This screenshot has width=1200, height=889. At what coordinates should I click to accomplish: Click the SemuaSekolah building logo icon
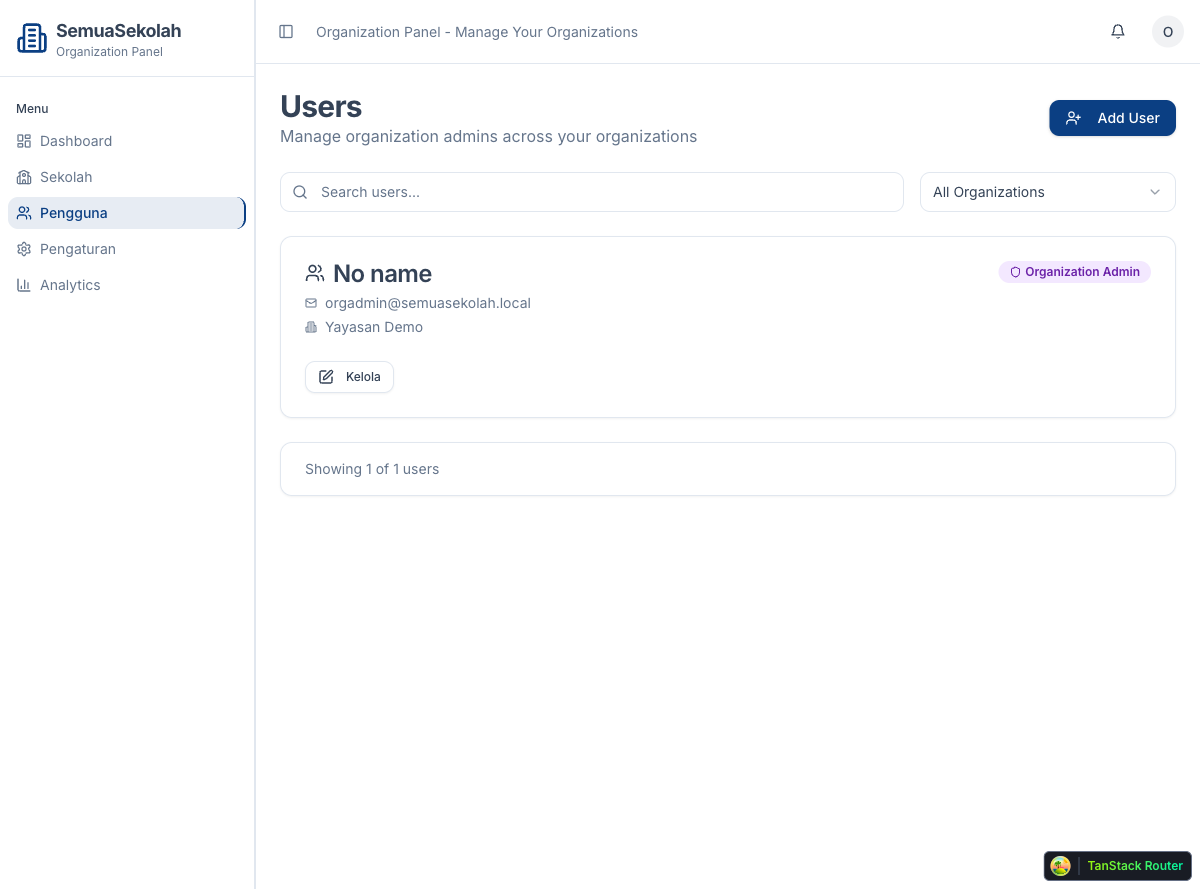(32, 37)
